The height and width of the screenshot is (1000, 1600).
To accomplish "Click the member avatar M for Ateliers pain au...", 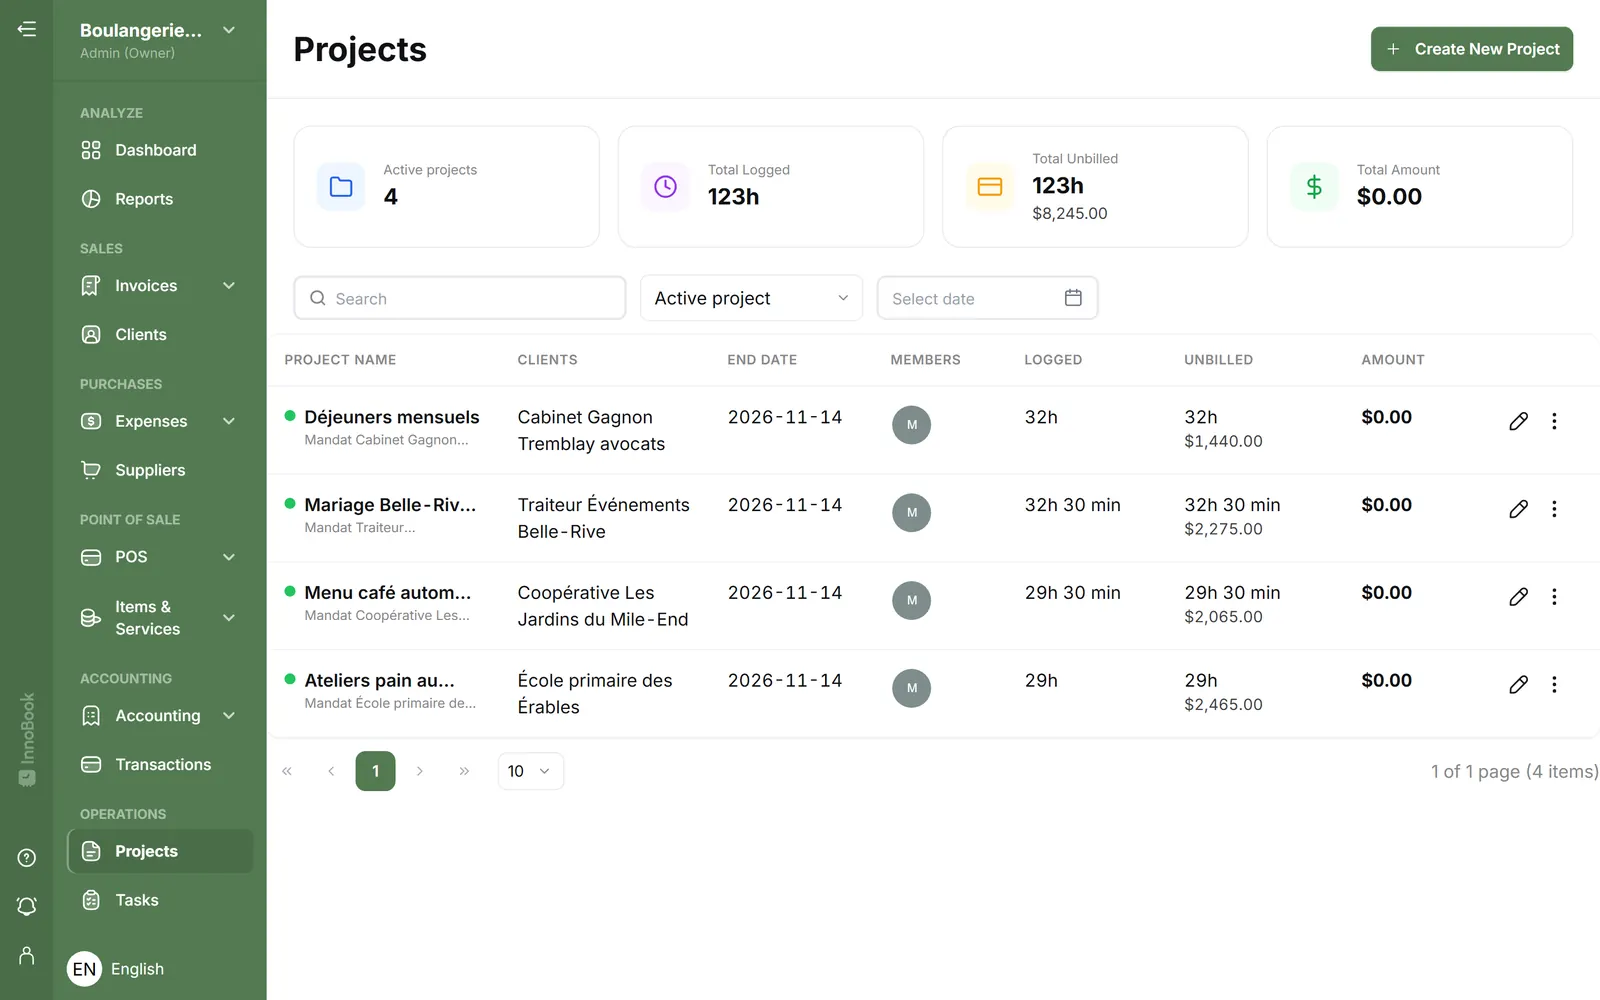I will point(911,688).
